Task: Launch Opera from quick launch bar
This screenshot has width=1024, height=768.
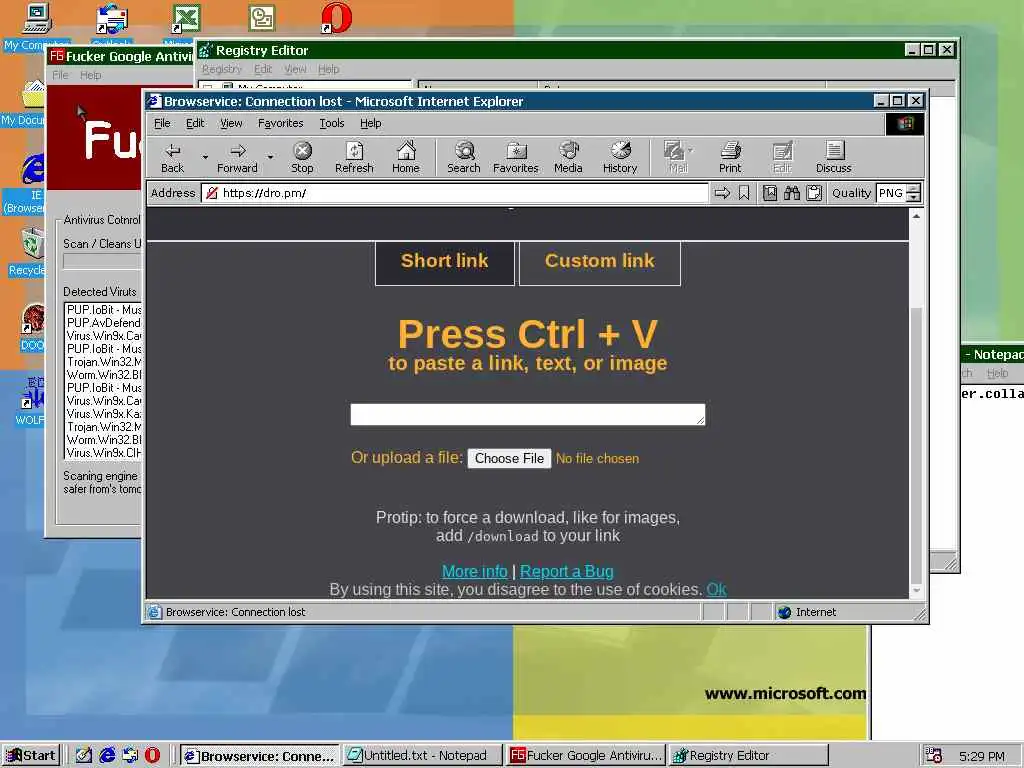Action: pos(152,755)
